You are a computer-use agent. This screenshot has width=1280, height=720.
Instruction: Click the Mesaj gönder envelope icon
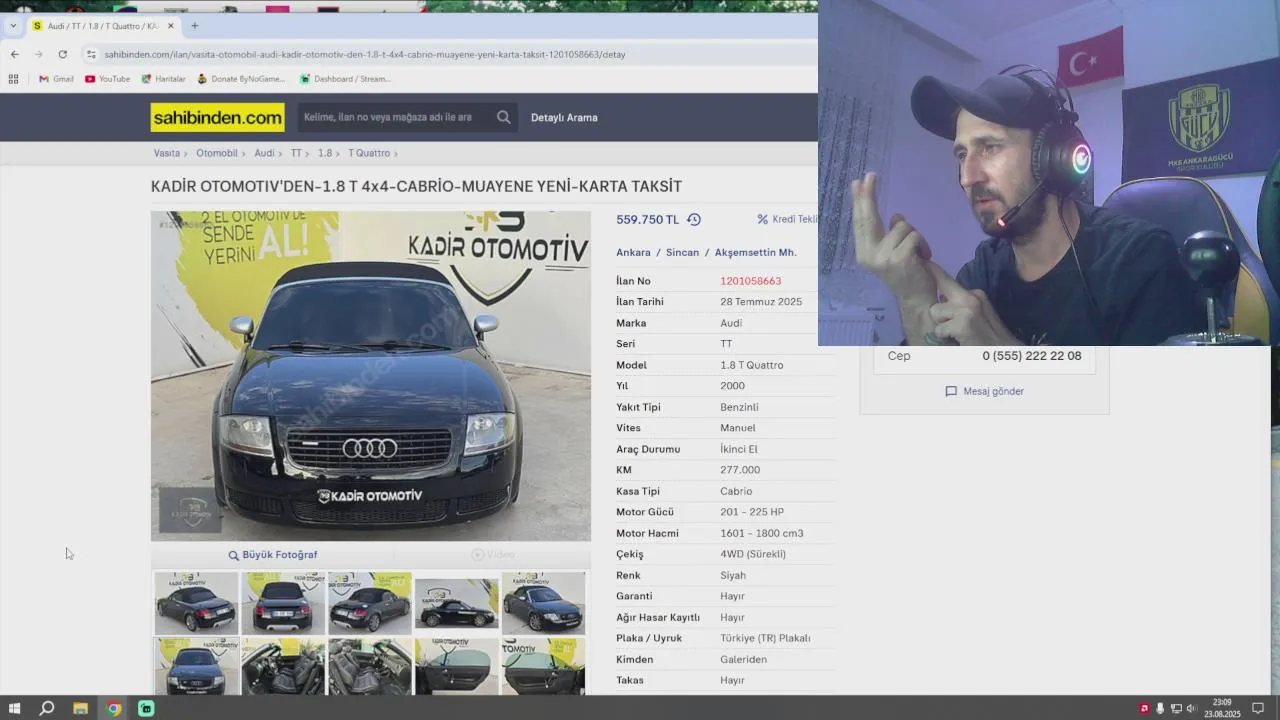click(x=951, y=391)
